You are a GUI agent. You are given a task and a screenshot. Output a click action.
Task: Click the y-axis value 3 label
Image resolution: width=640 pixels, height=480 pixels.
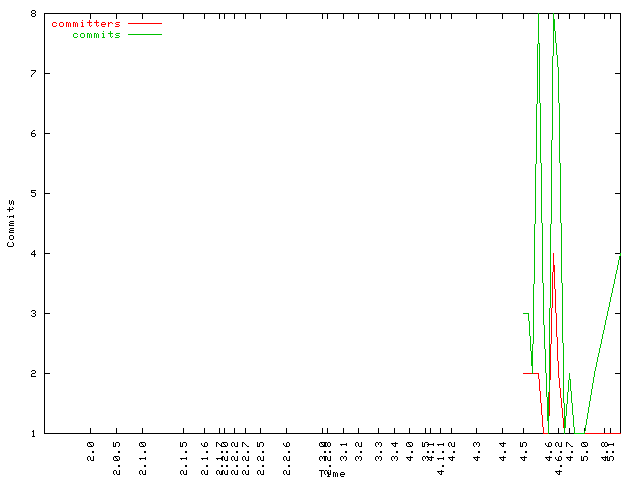[33, 313]
